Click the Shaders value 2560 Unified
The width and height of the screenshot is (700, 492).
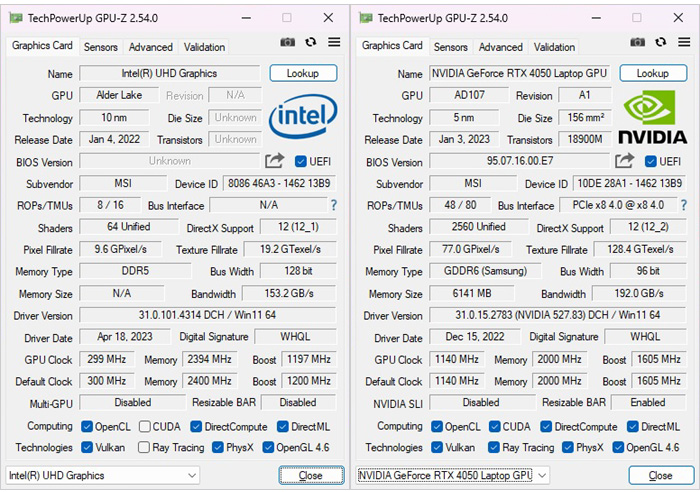pos(479,227)
